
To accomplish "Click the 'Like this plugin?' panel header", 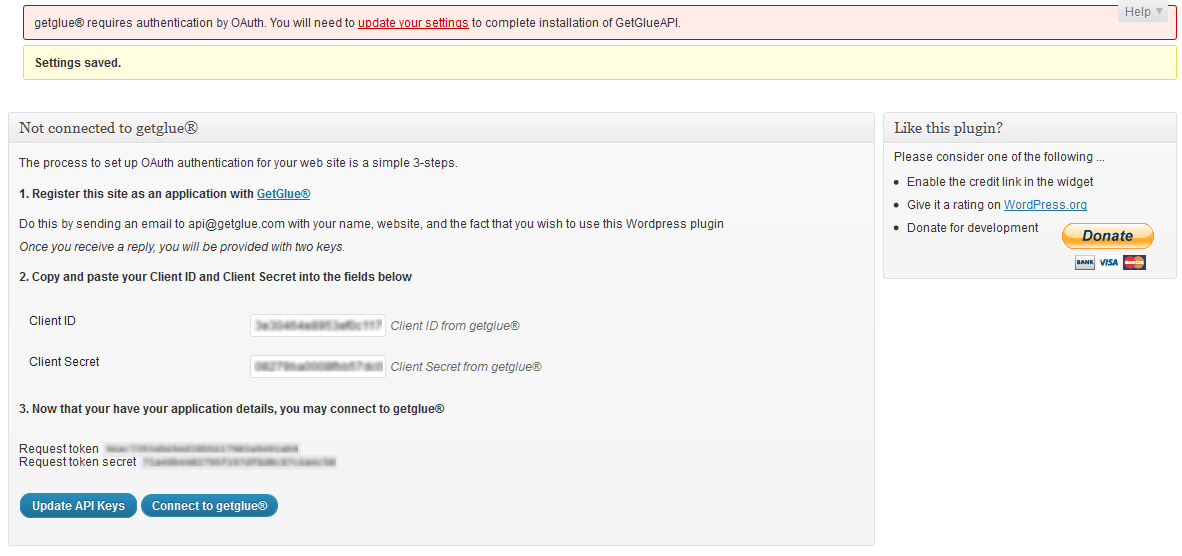I will [x=1030, y=128].
